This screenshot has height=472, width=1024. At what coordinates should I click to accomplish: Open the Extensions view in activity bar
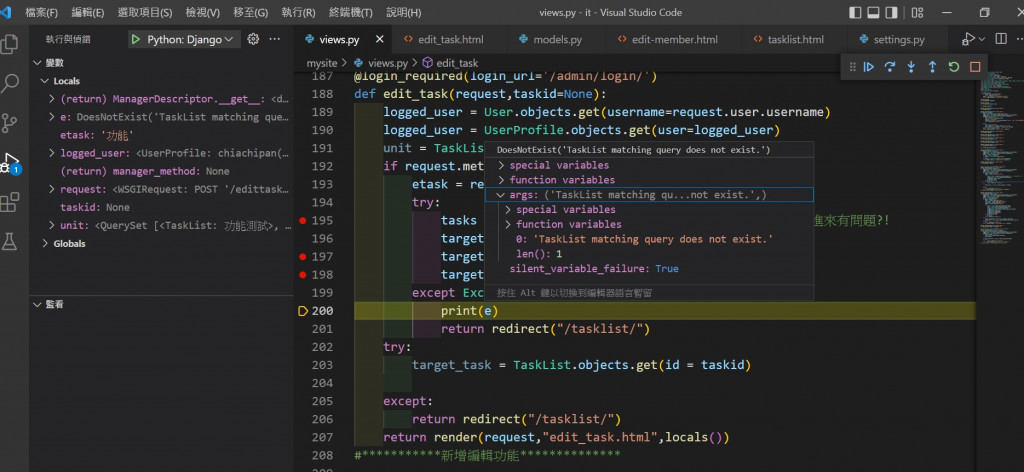(x=12, y=203)
